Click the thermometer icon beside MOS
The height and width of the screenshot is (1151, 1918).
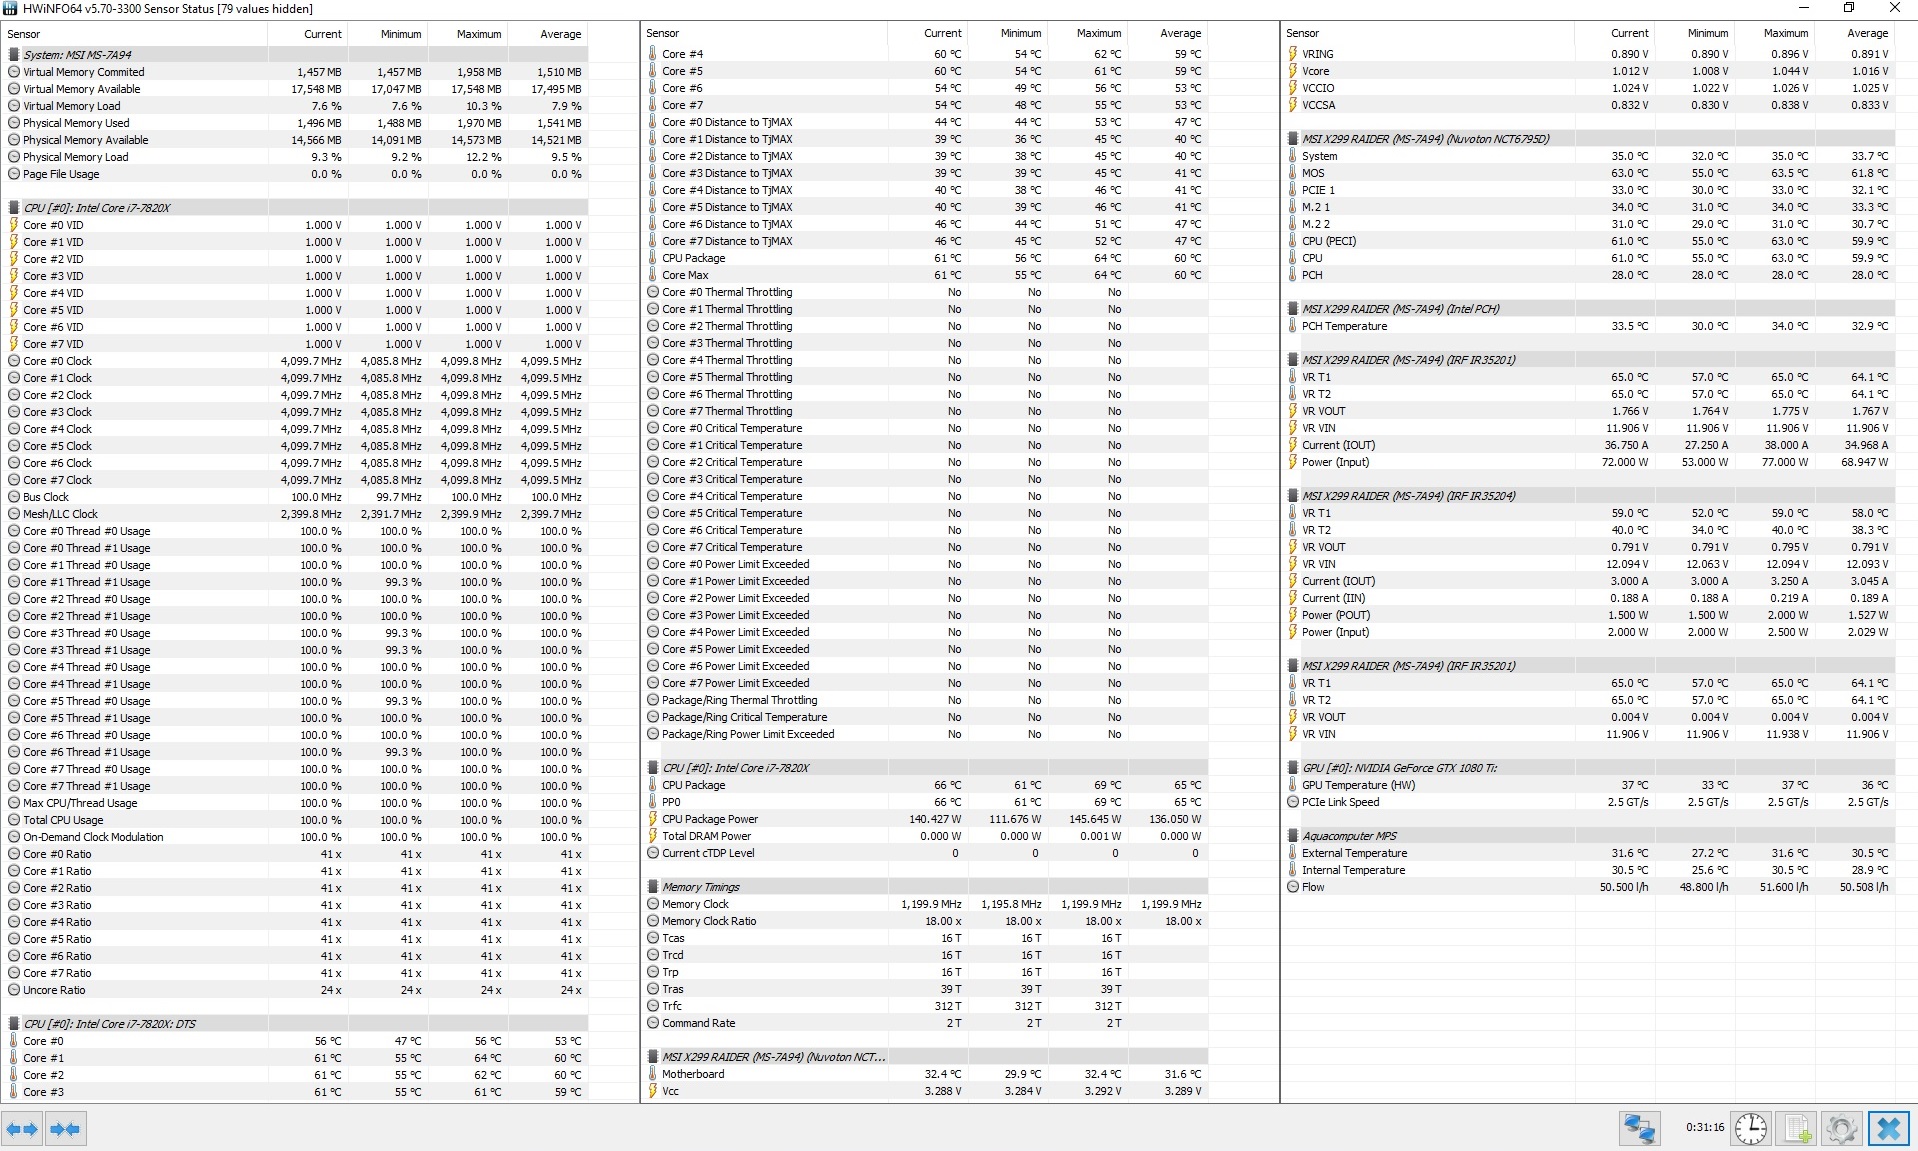point(1293,173)
